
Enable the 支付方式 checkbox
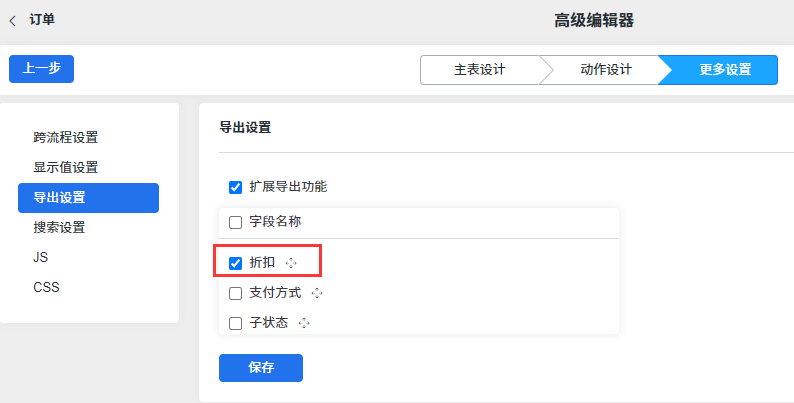pyautogui.click(x=235, y=293)
